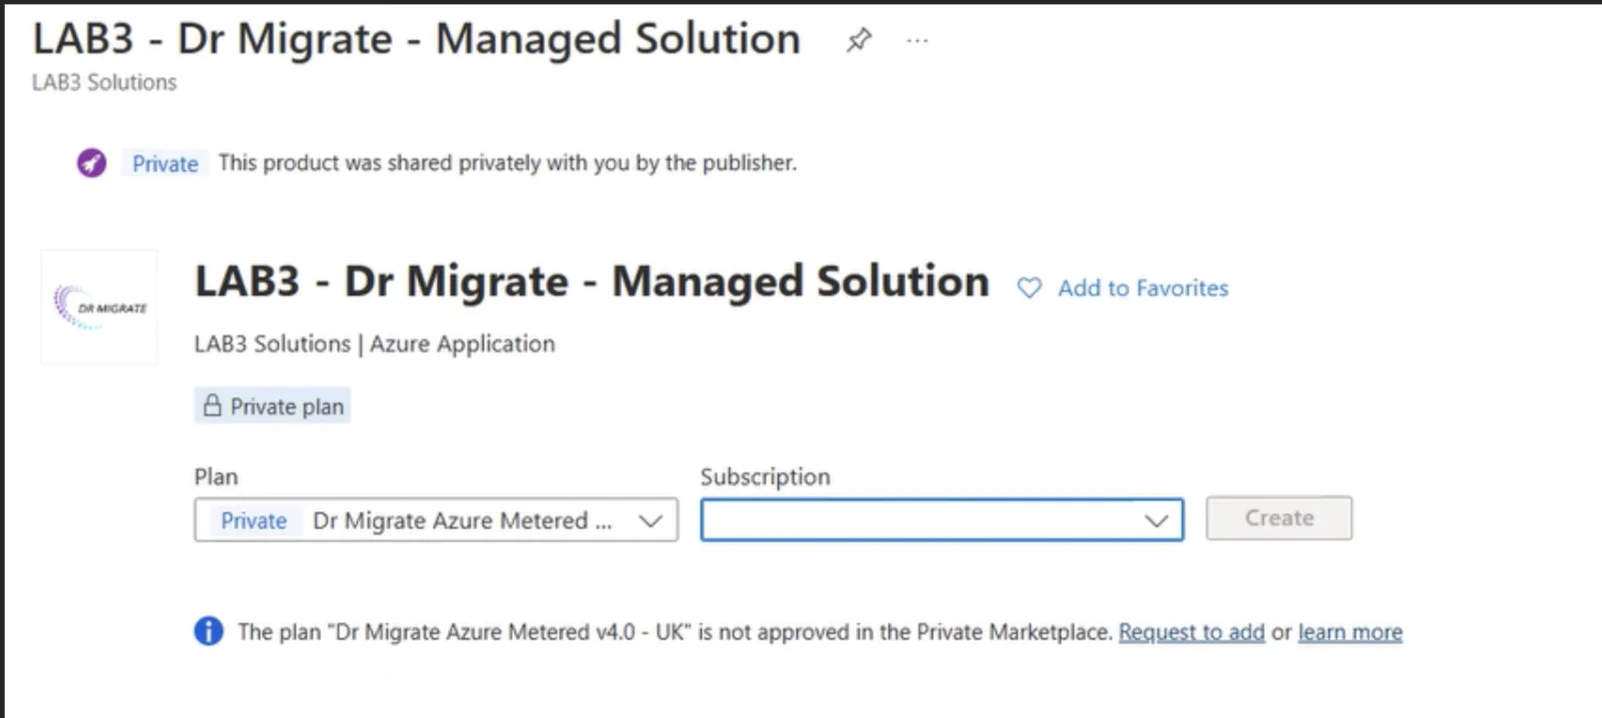Click the Subscription field label
1602x718 pixels.
765,477
